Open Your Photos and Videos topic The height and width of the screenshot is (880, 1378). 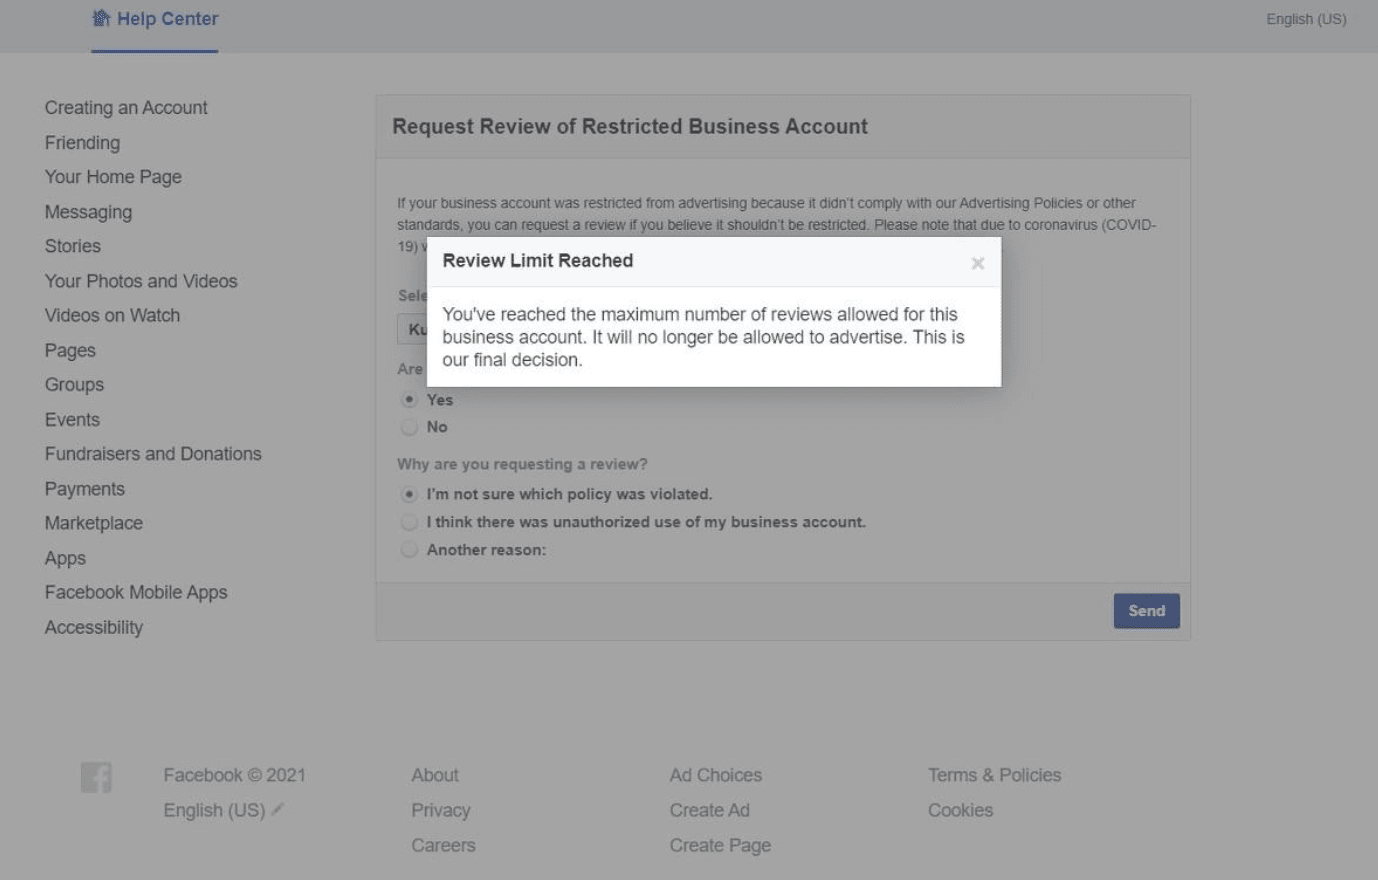coord(141,281)
